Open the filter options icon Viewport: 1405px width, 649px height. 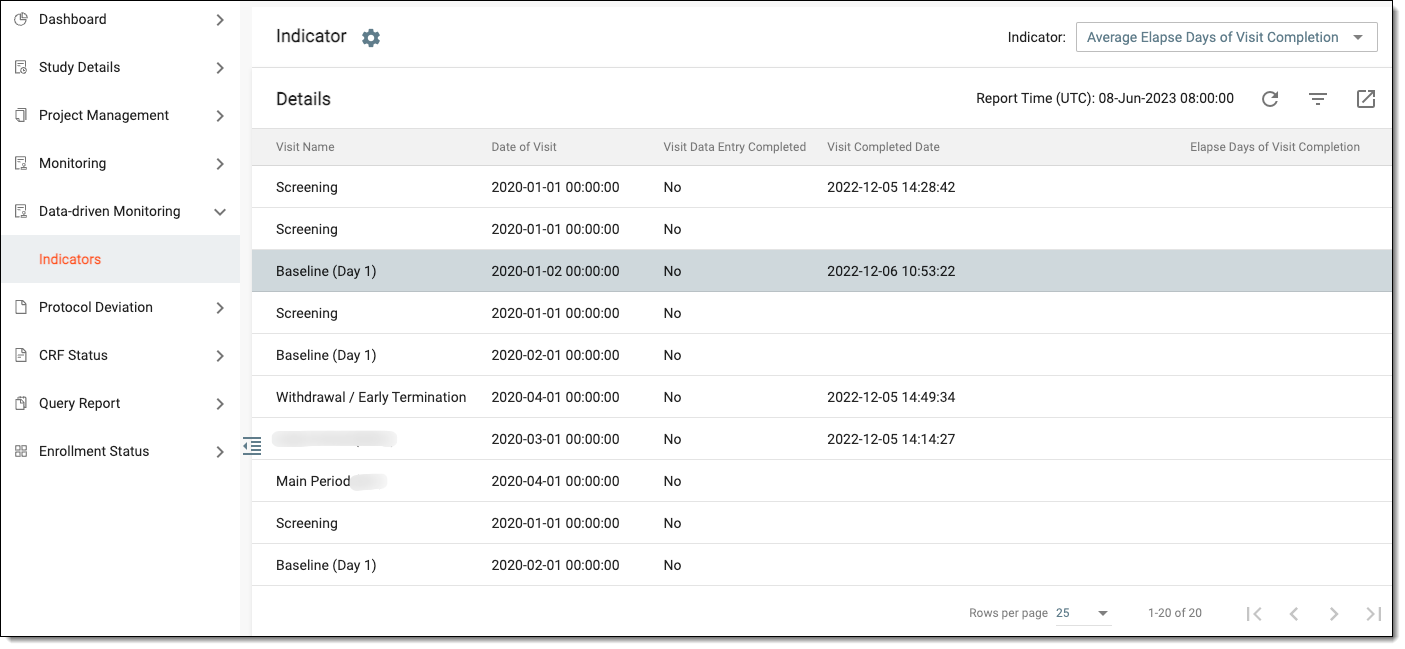(1318, 99)
